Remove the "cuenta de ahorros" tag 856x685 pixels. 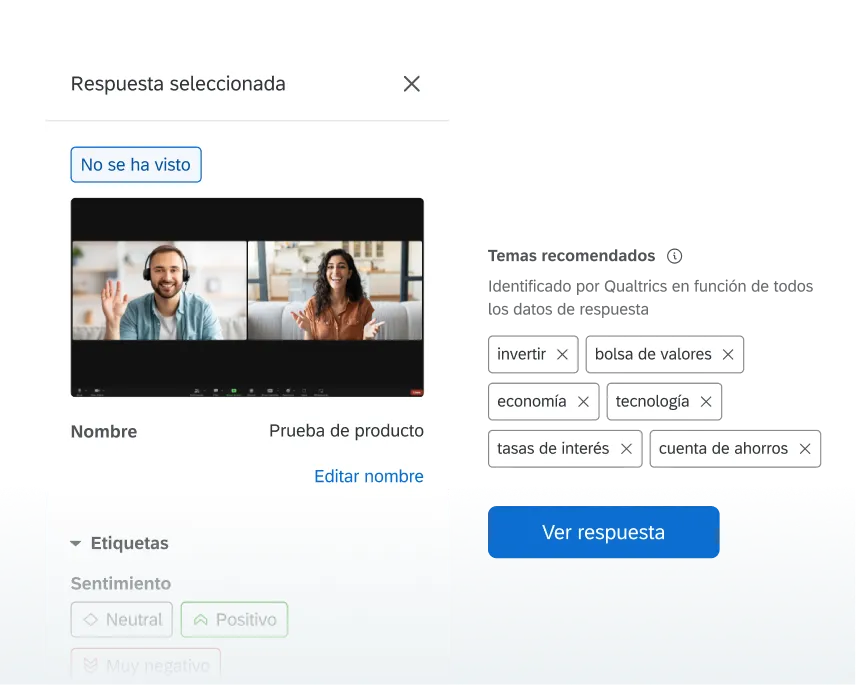805,448
